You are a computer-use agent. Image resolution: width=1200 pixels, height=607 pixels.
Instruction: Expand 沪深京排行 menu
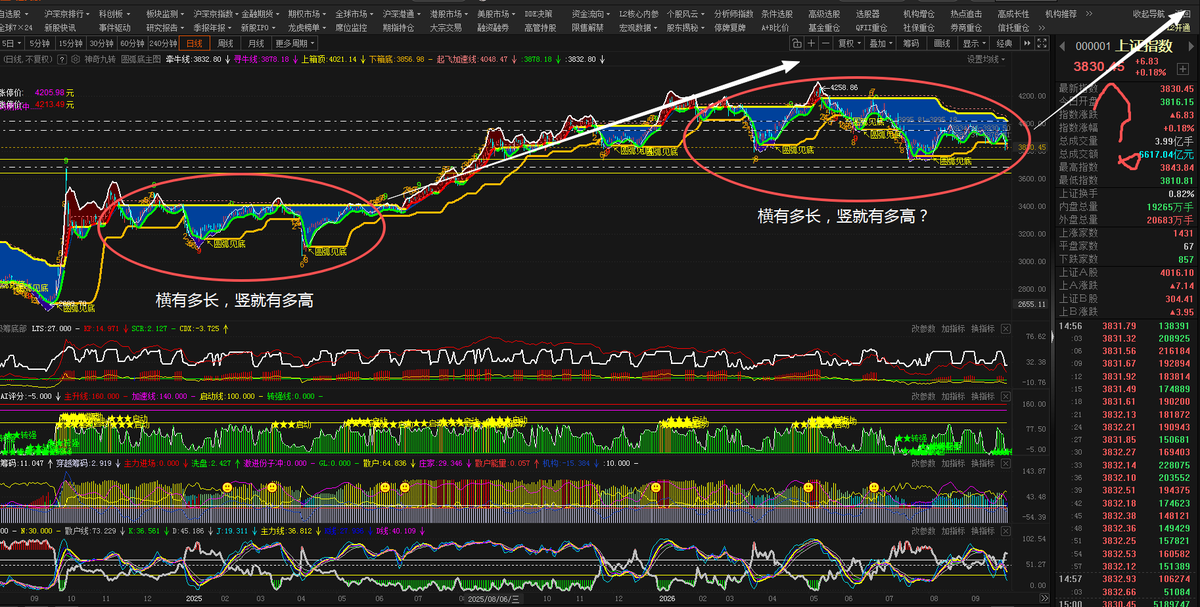tap(67, 14)
